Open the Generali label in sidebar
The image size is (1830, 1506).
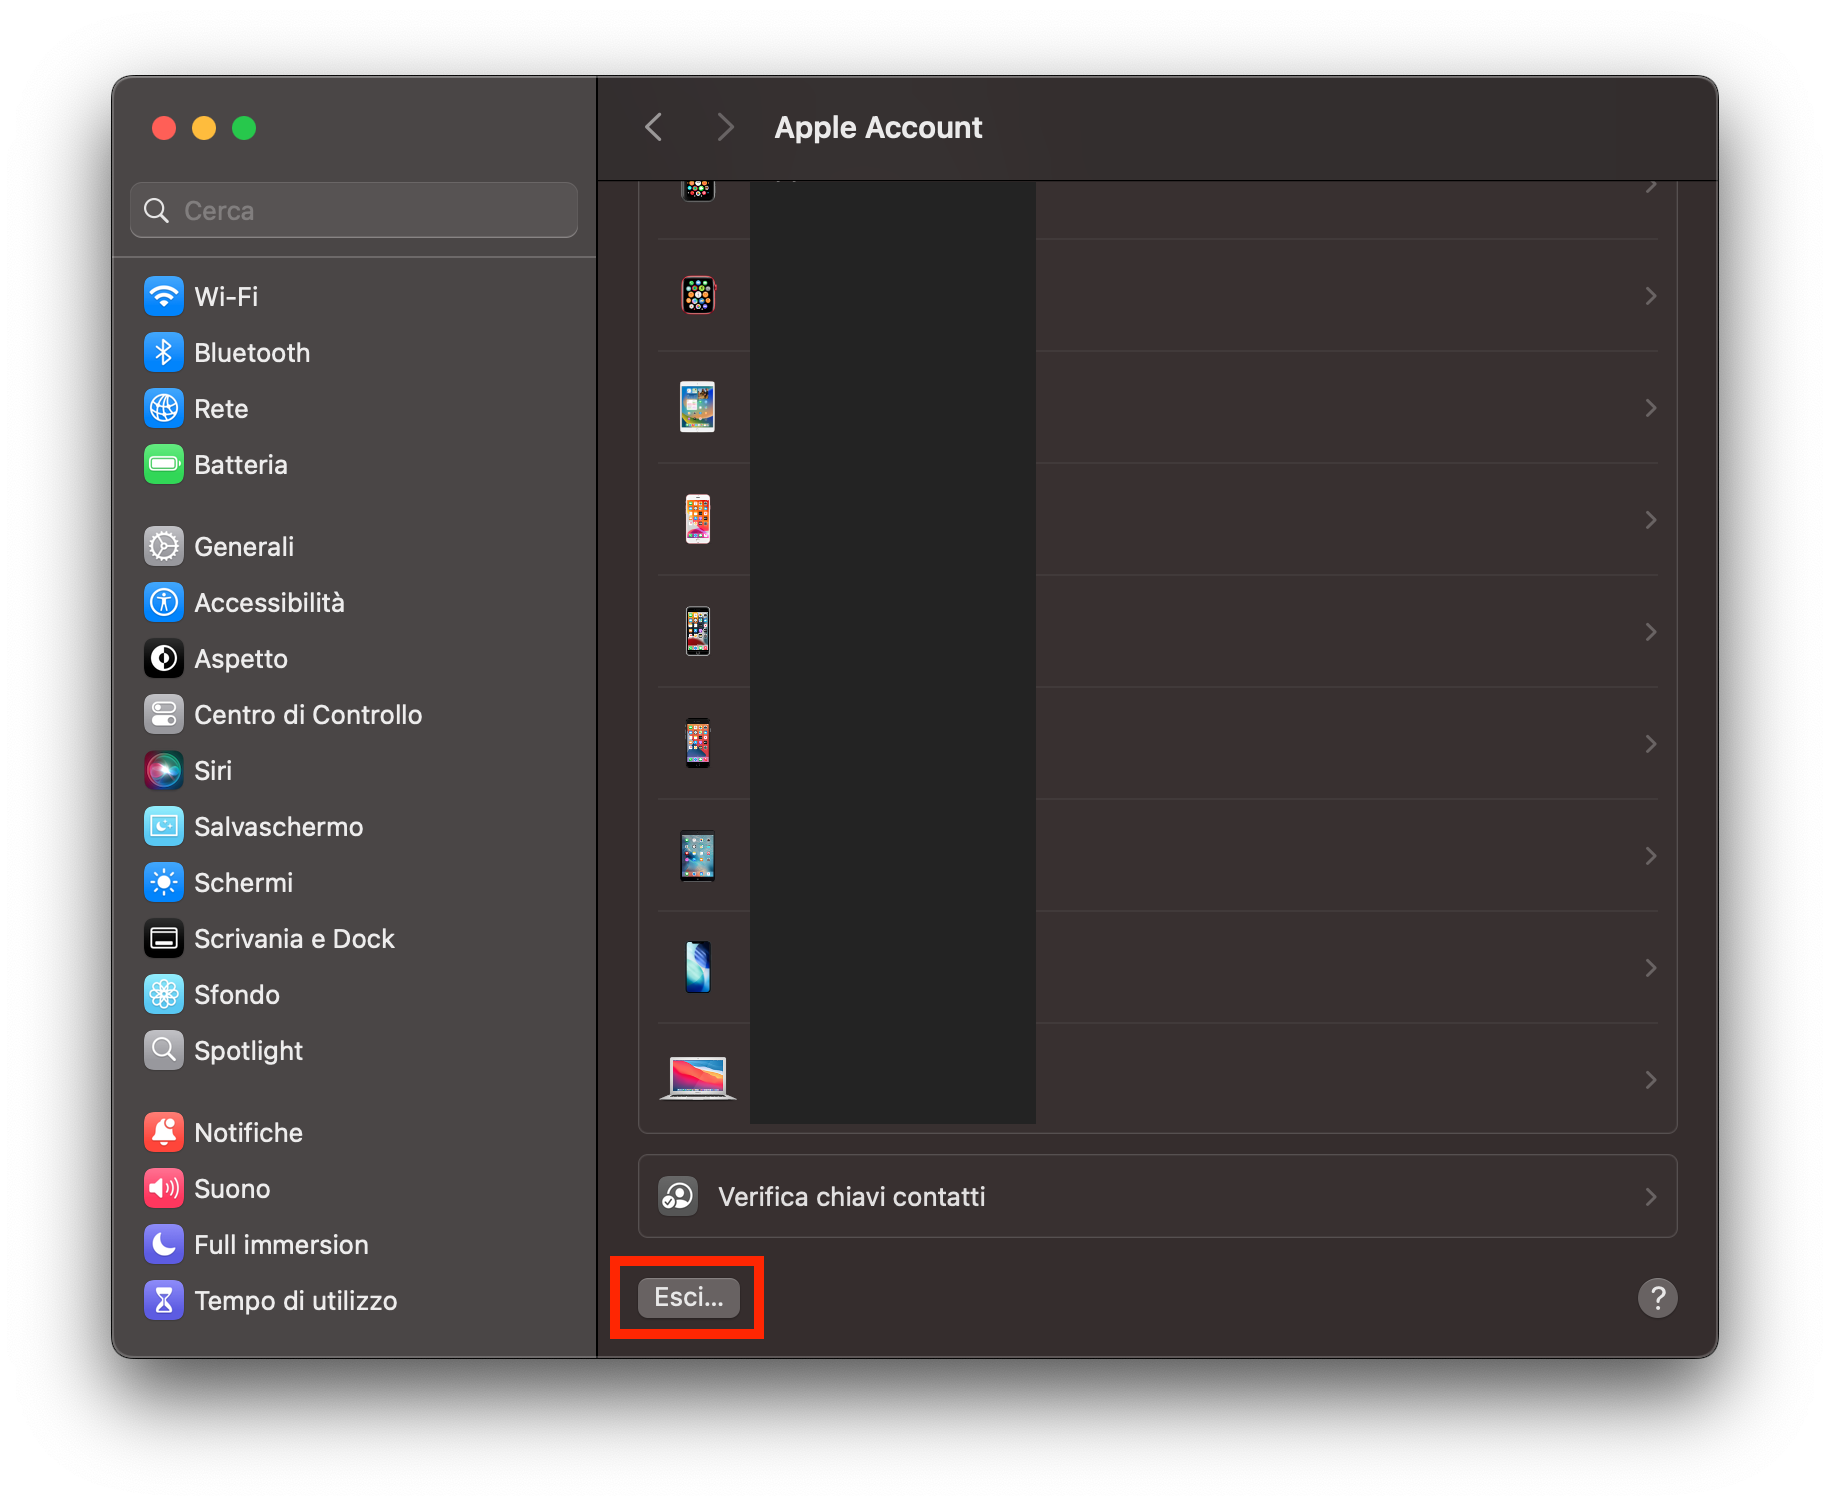click(x=244, y=547)
